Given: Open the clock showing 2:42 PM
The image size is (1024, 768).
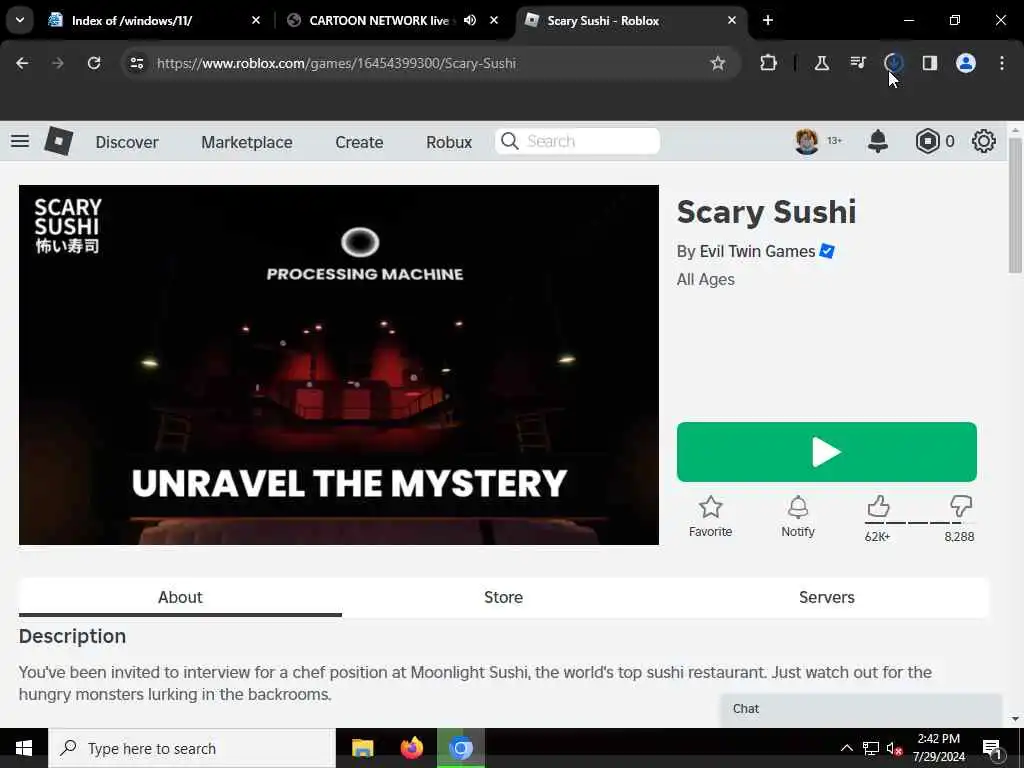Looking at the screenshot, I should 938,748.
